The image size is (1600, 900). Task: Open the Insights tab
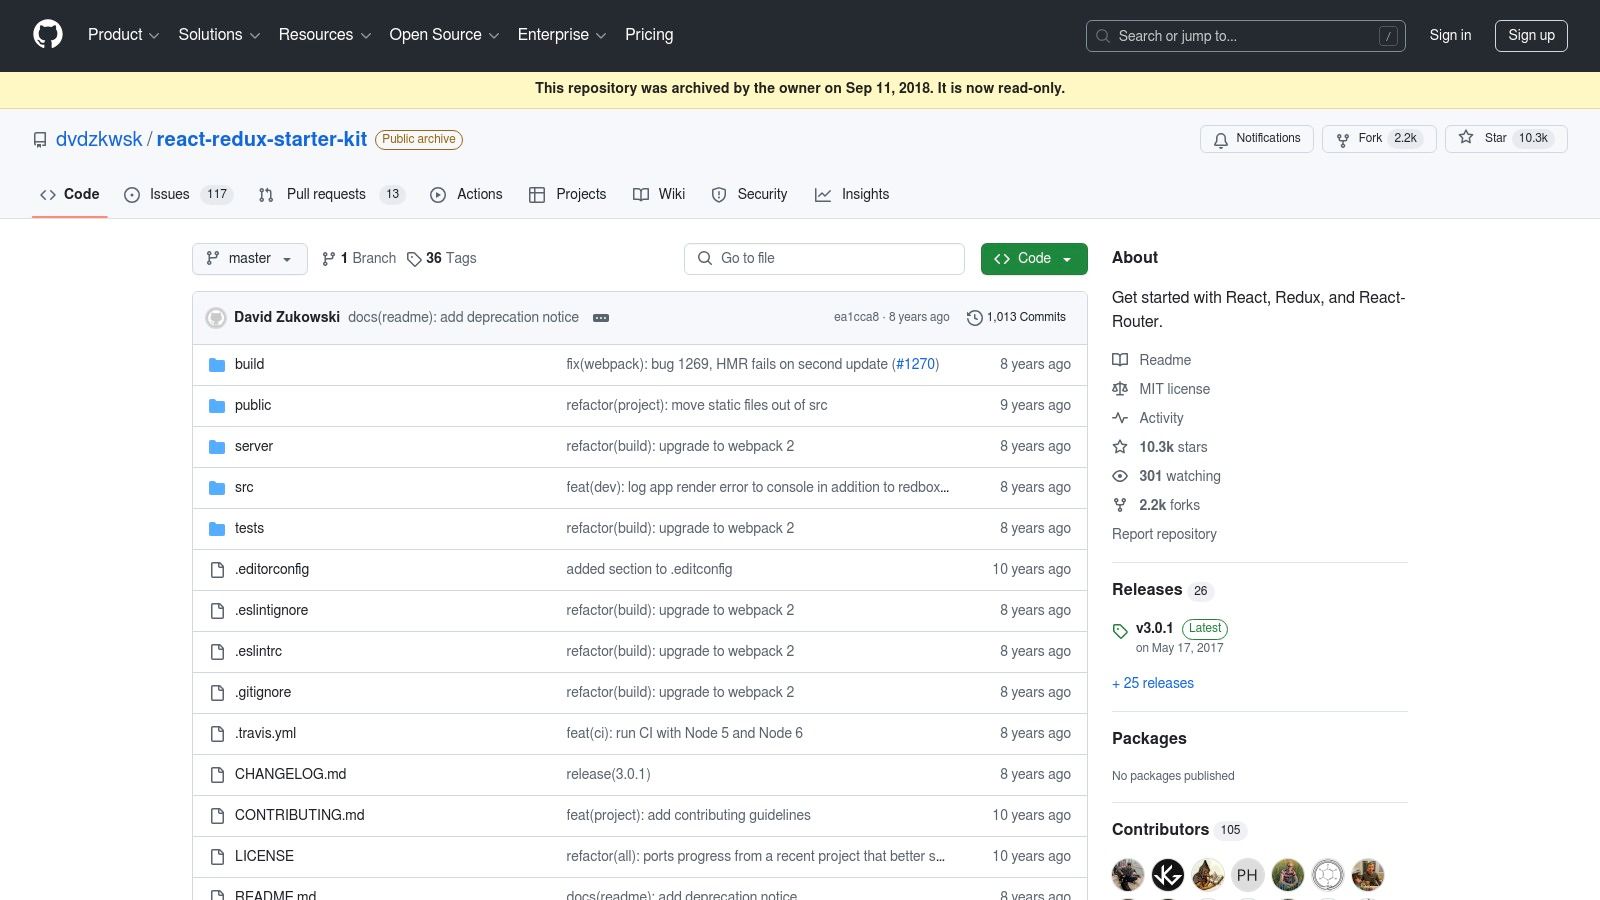[852, 194]
